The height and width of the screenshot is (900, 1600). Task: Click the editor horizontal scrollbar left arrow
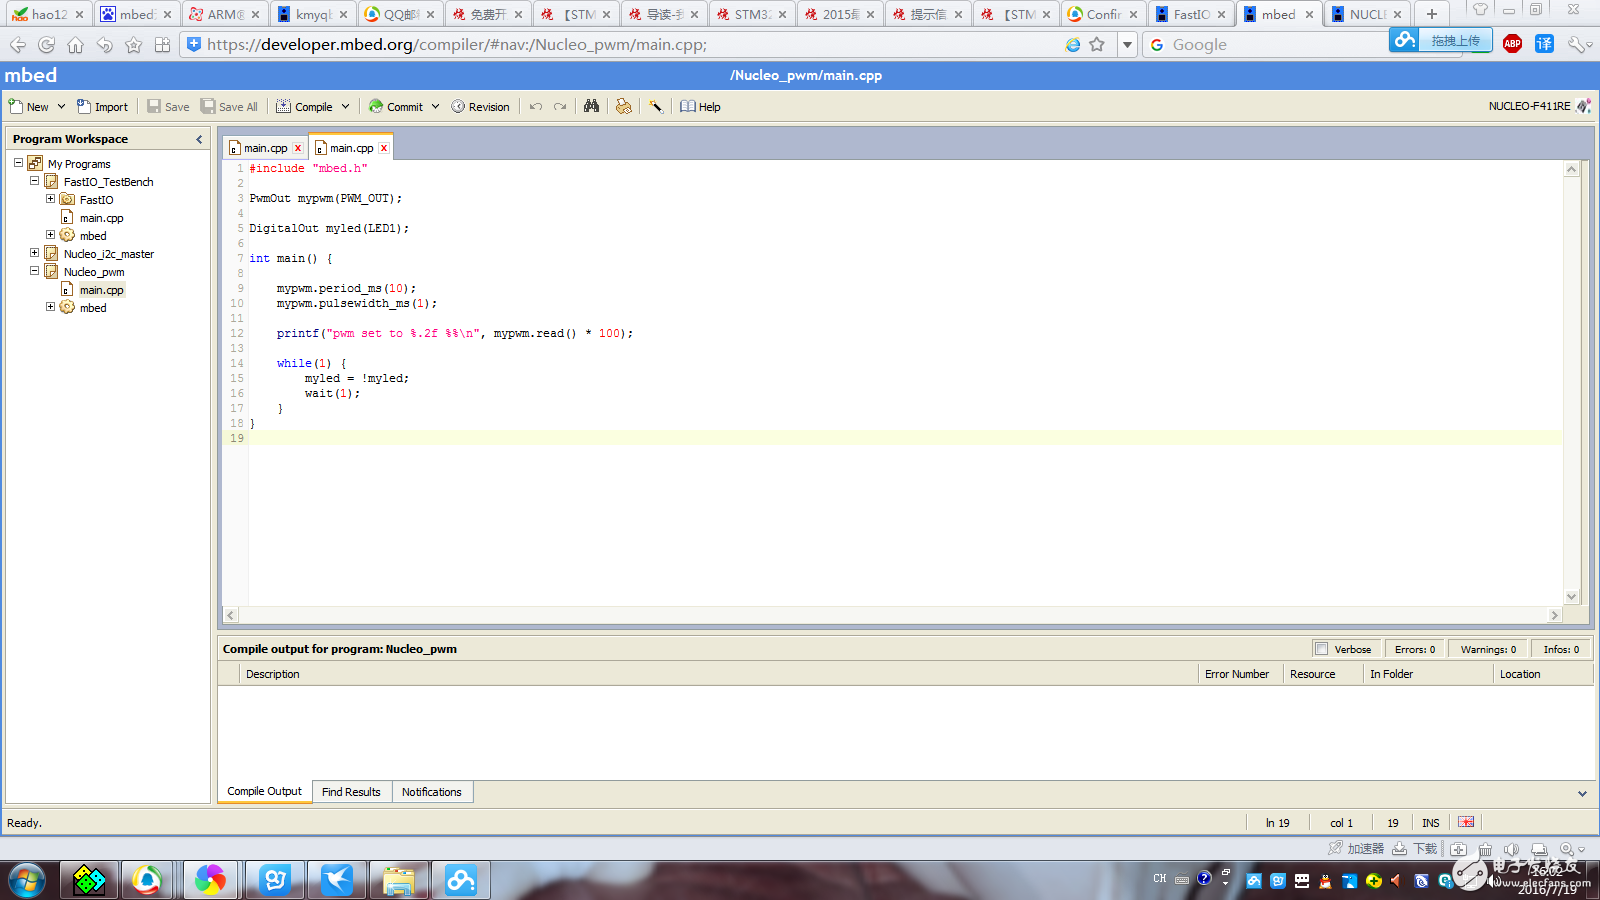(231, 615)
